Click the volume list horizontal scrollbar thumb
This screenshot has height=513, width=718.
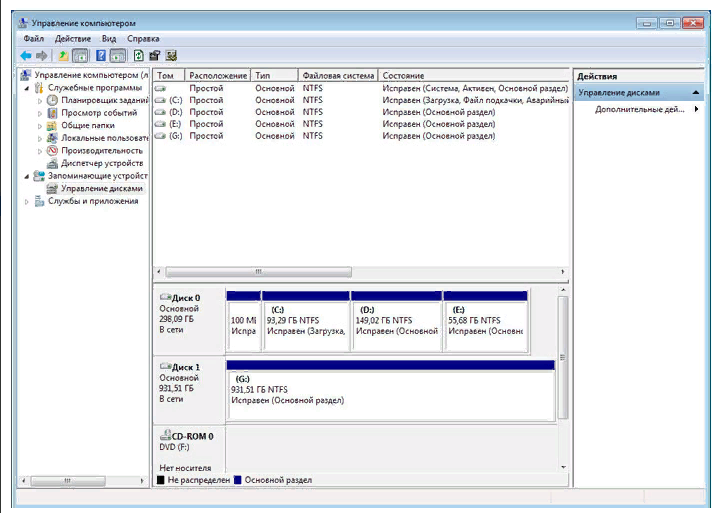[x=259, y=272]
